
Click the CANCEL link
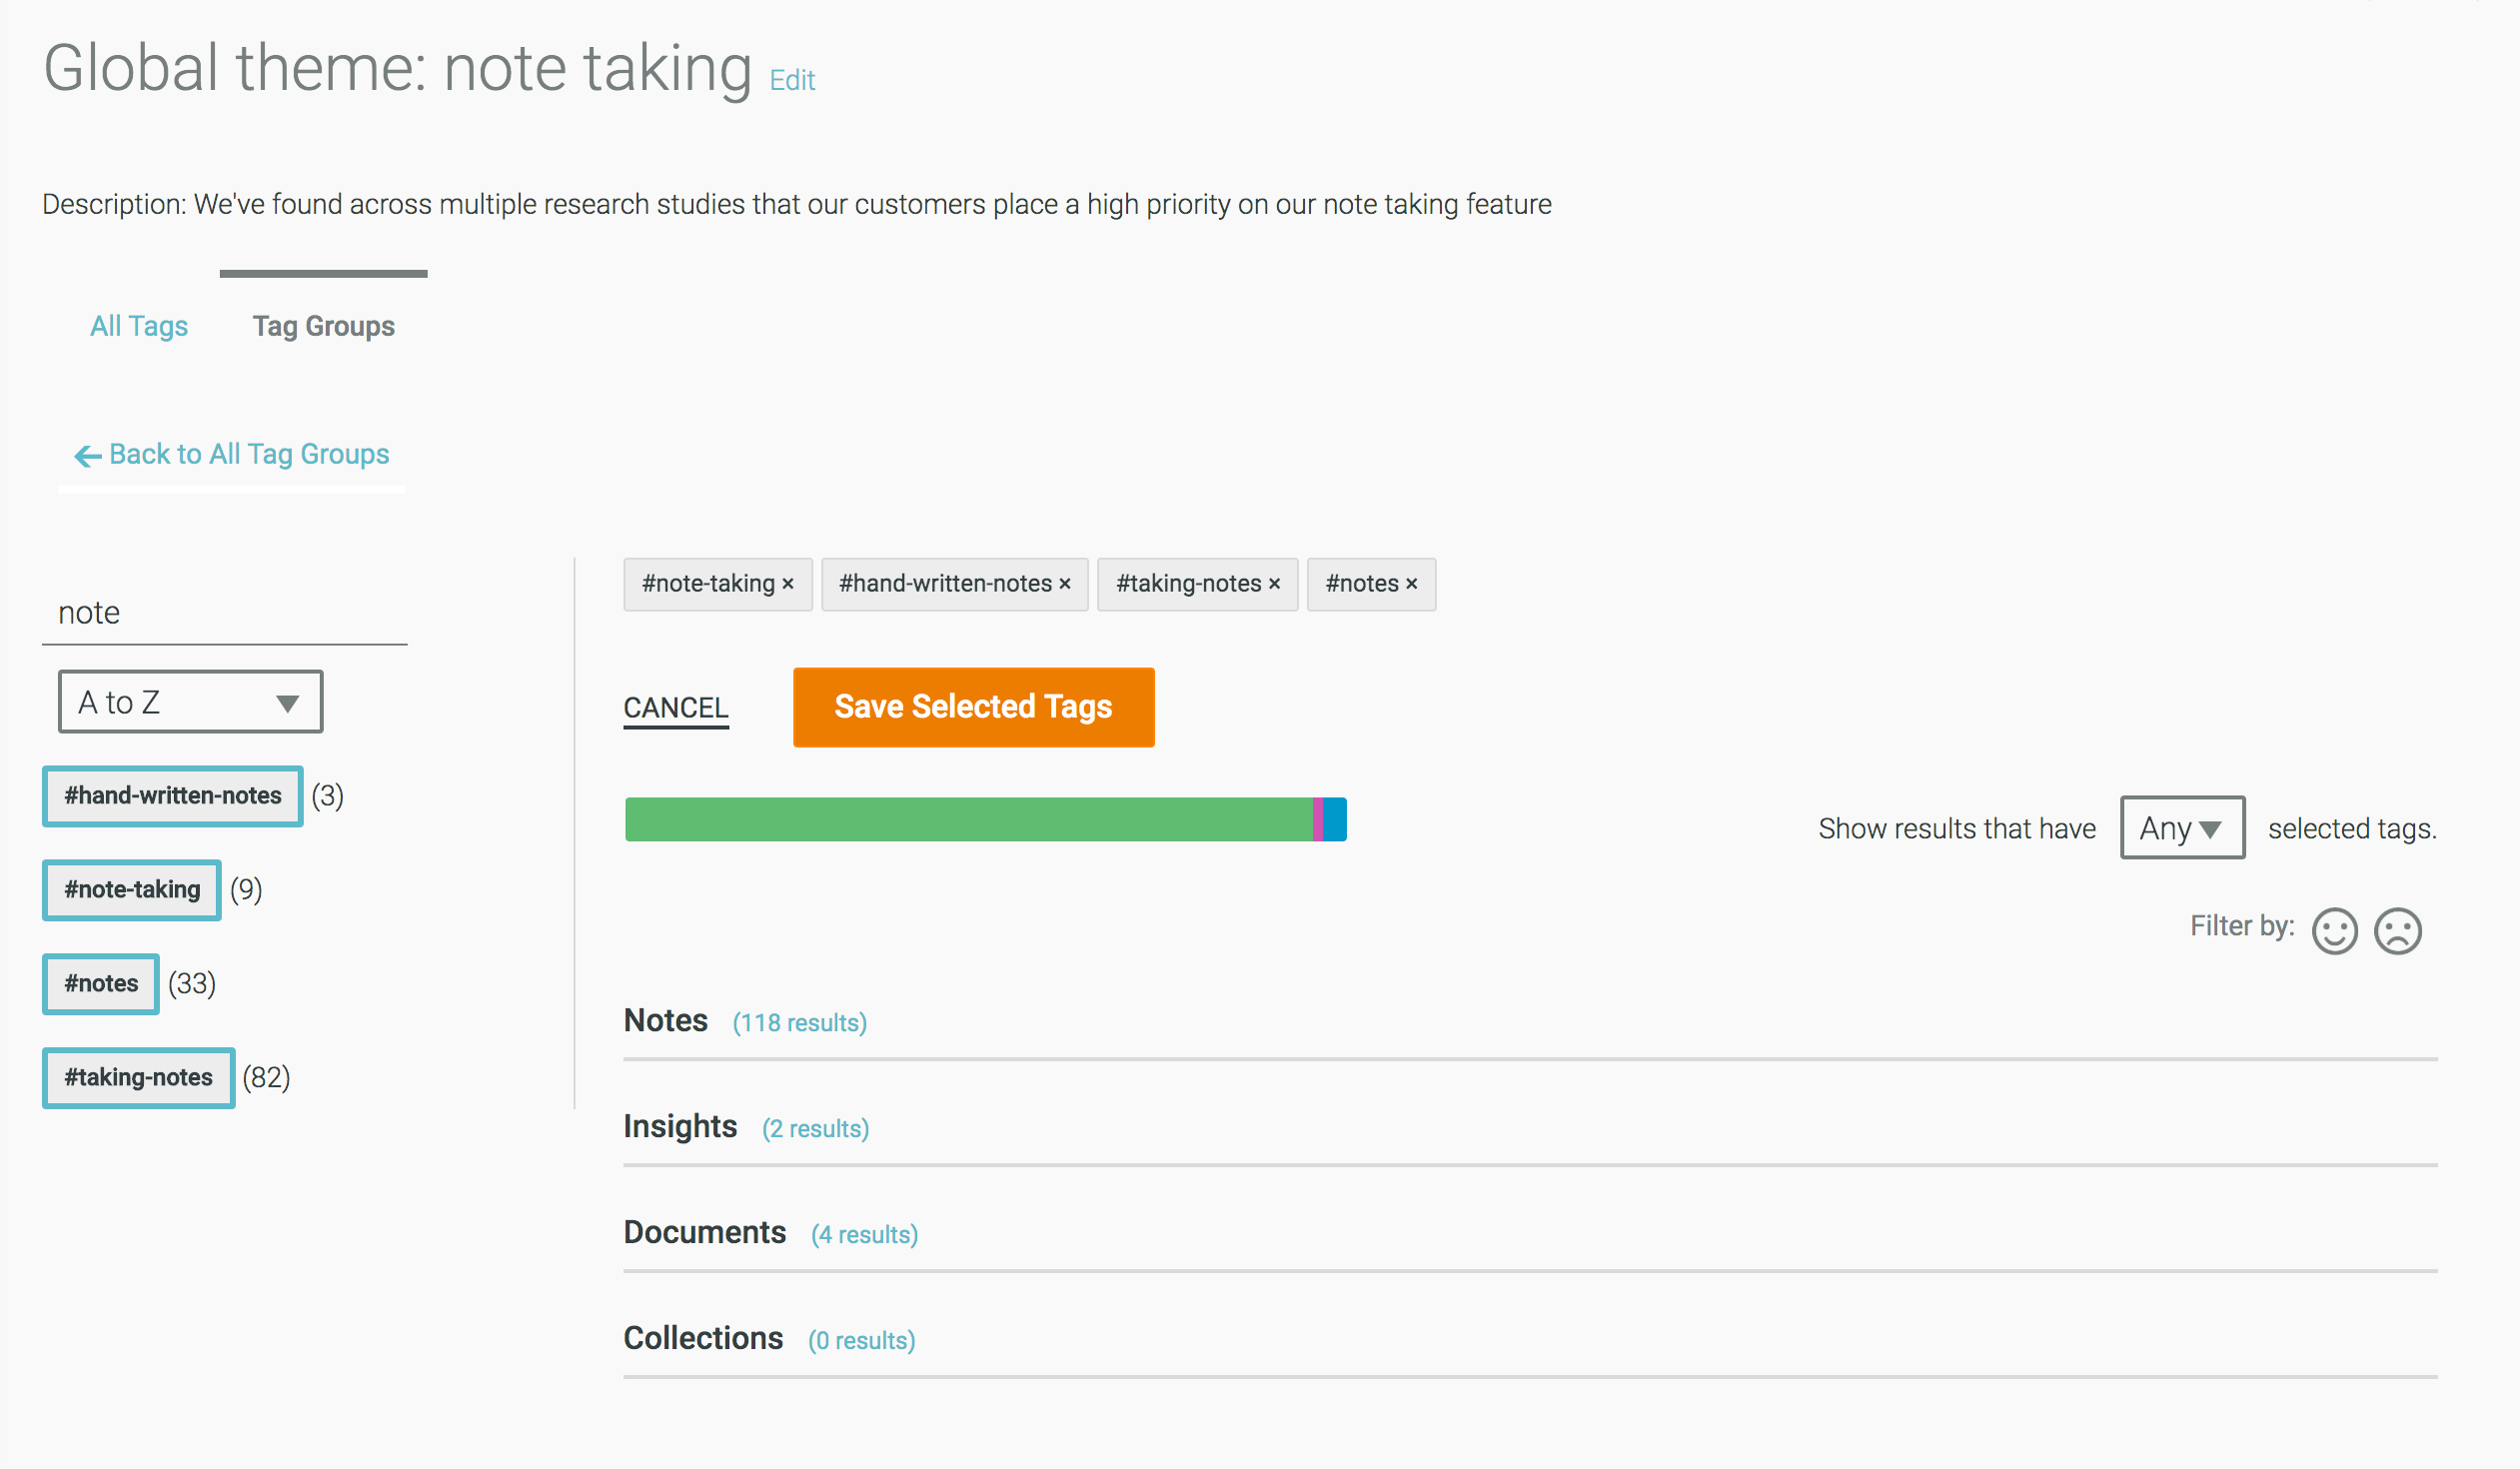coord(675,708)
